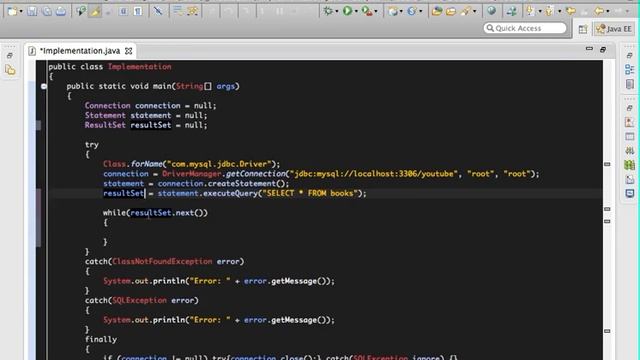
Task: Minimize the editor area
Action: tap(589, 49)
